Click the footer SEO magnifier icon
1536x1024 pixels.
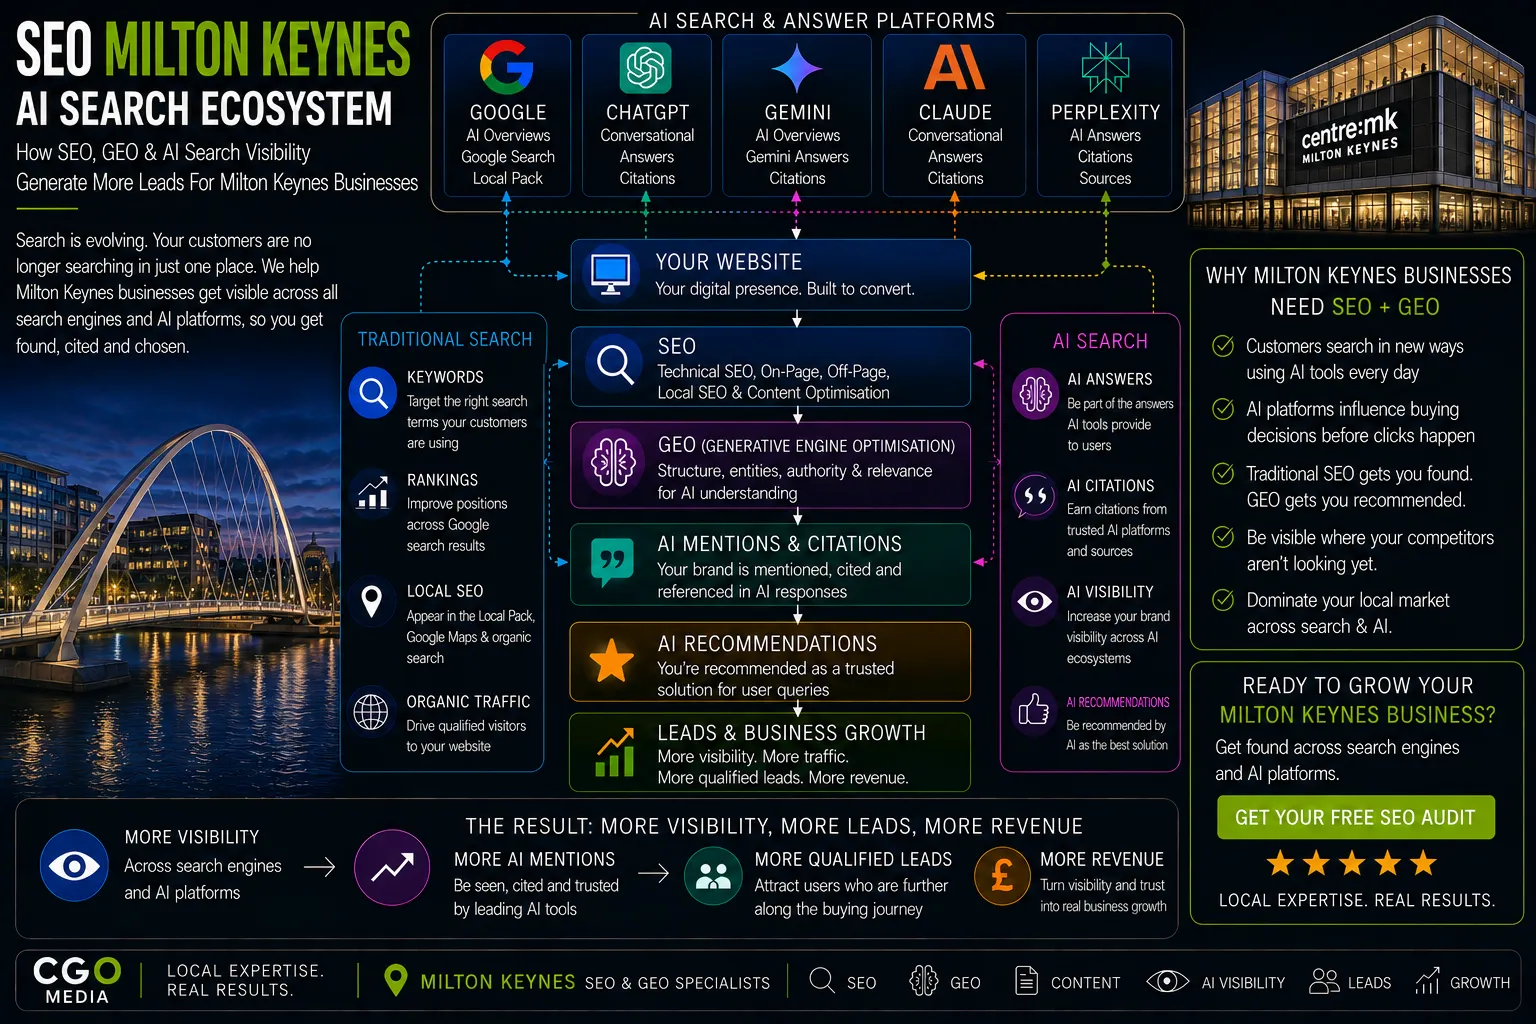point(822,980)
